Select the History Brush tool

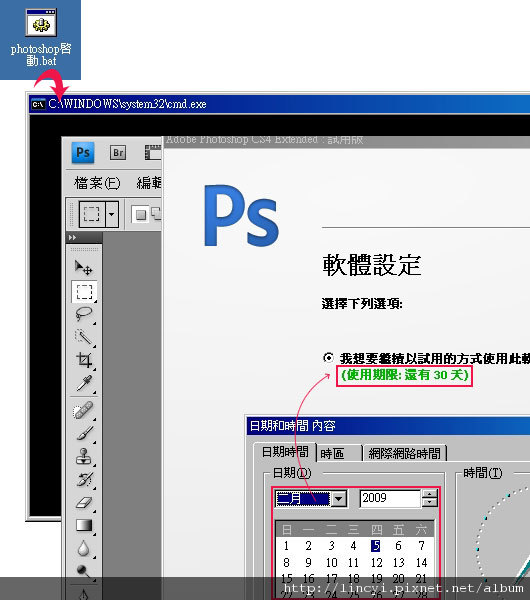click(84, 479)
